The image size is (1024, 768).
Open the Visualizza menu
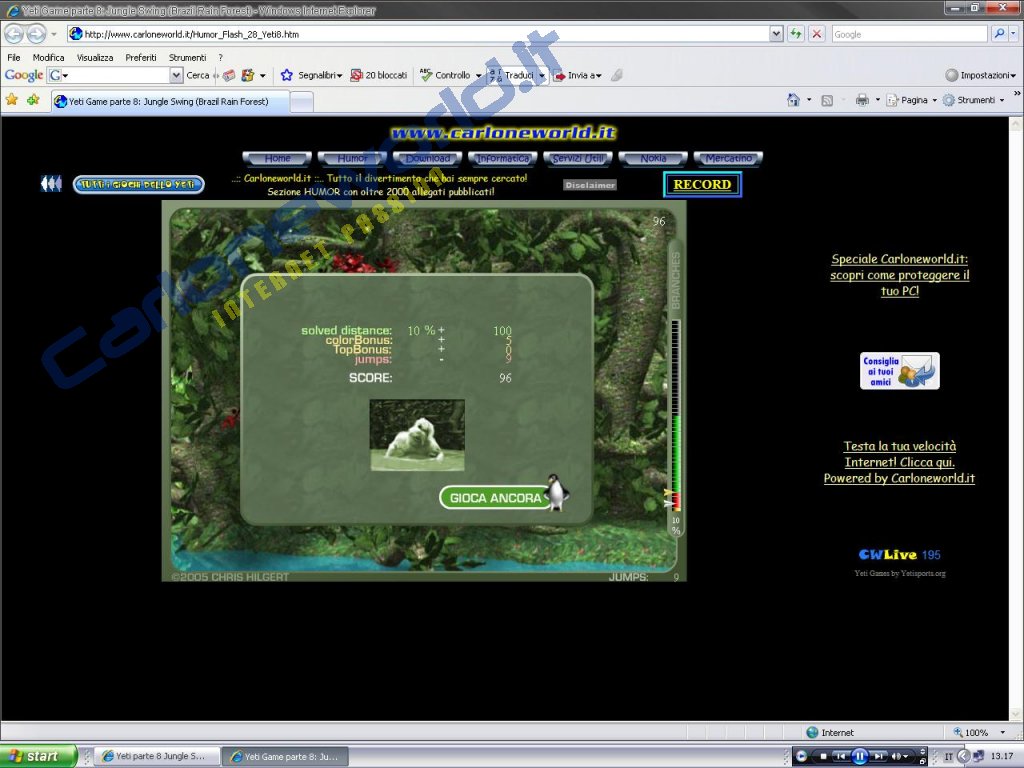point(95,57)
